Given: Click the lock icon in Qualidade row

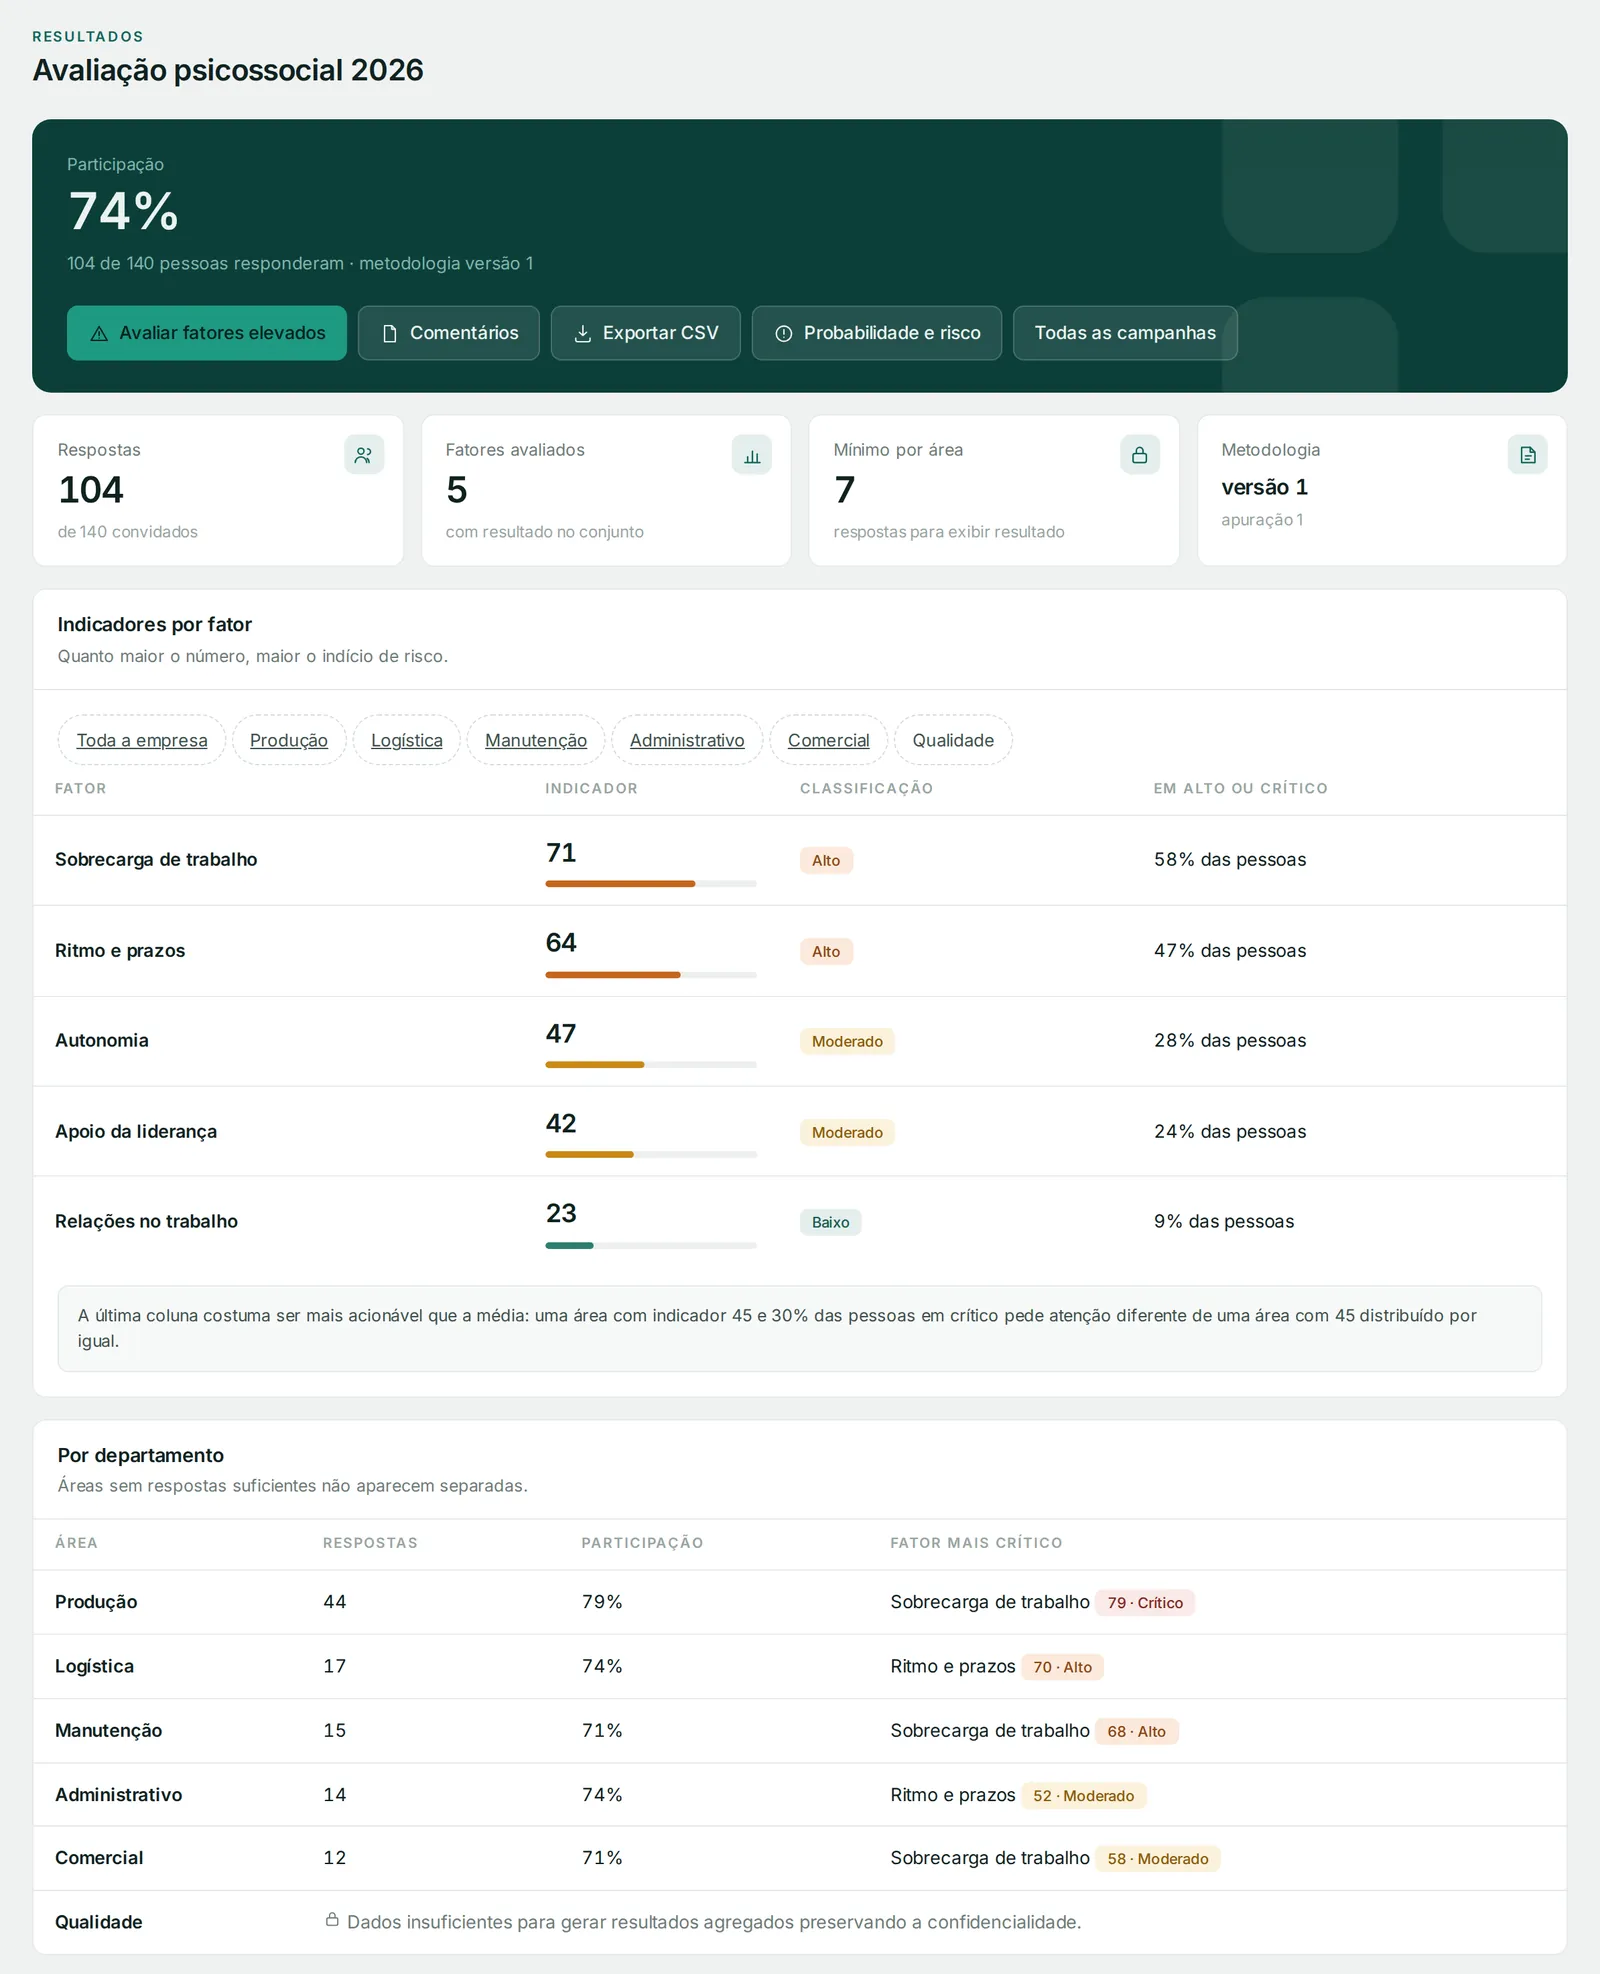Looking at the screenshot, I should point(332,1920).
